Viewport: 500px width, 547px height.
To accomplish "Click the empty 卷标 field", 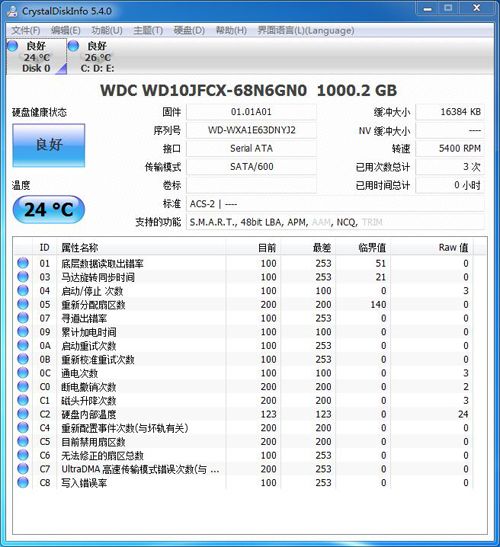I will pyautogui.click(x=251, y=185).
